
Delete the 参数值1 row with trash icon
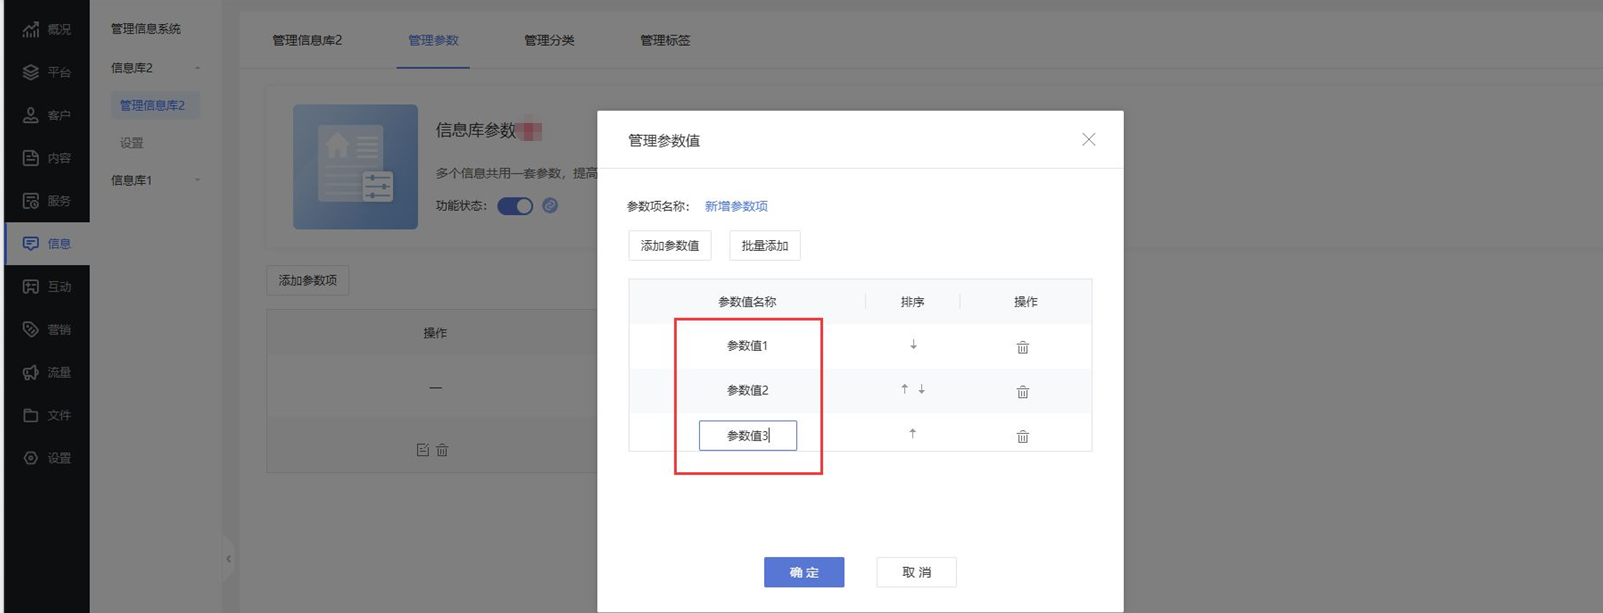point(1022,347)
